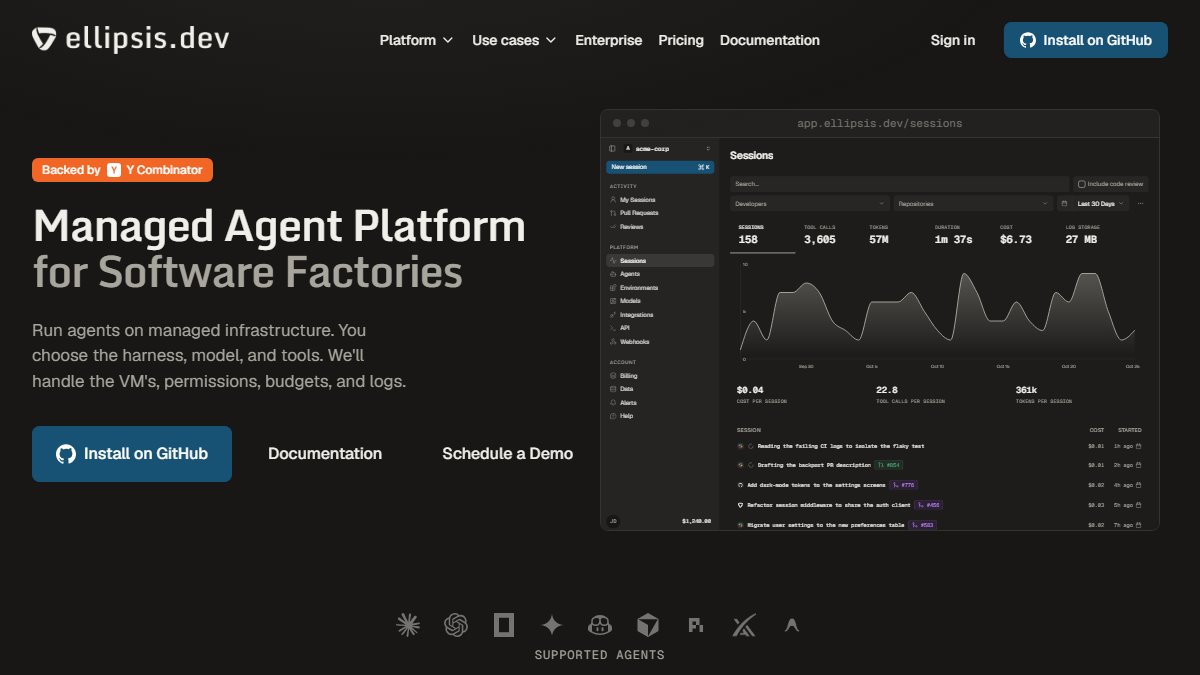Open Documentation in the top navigation

coord(770,40)
